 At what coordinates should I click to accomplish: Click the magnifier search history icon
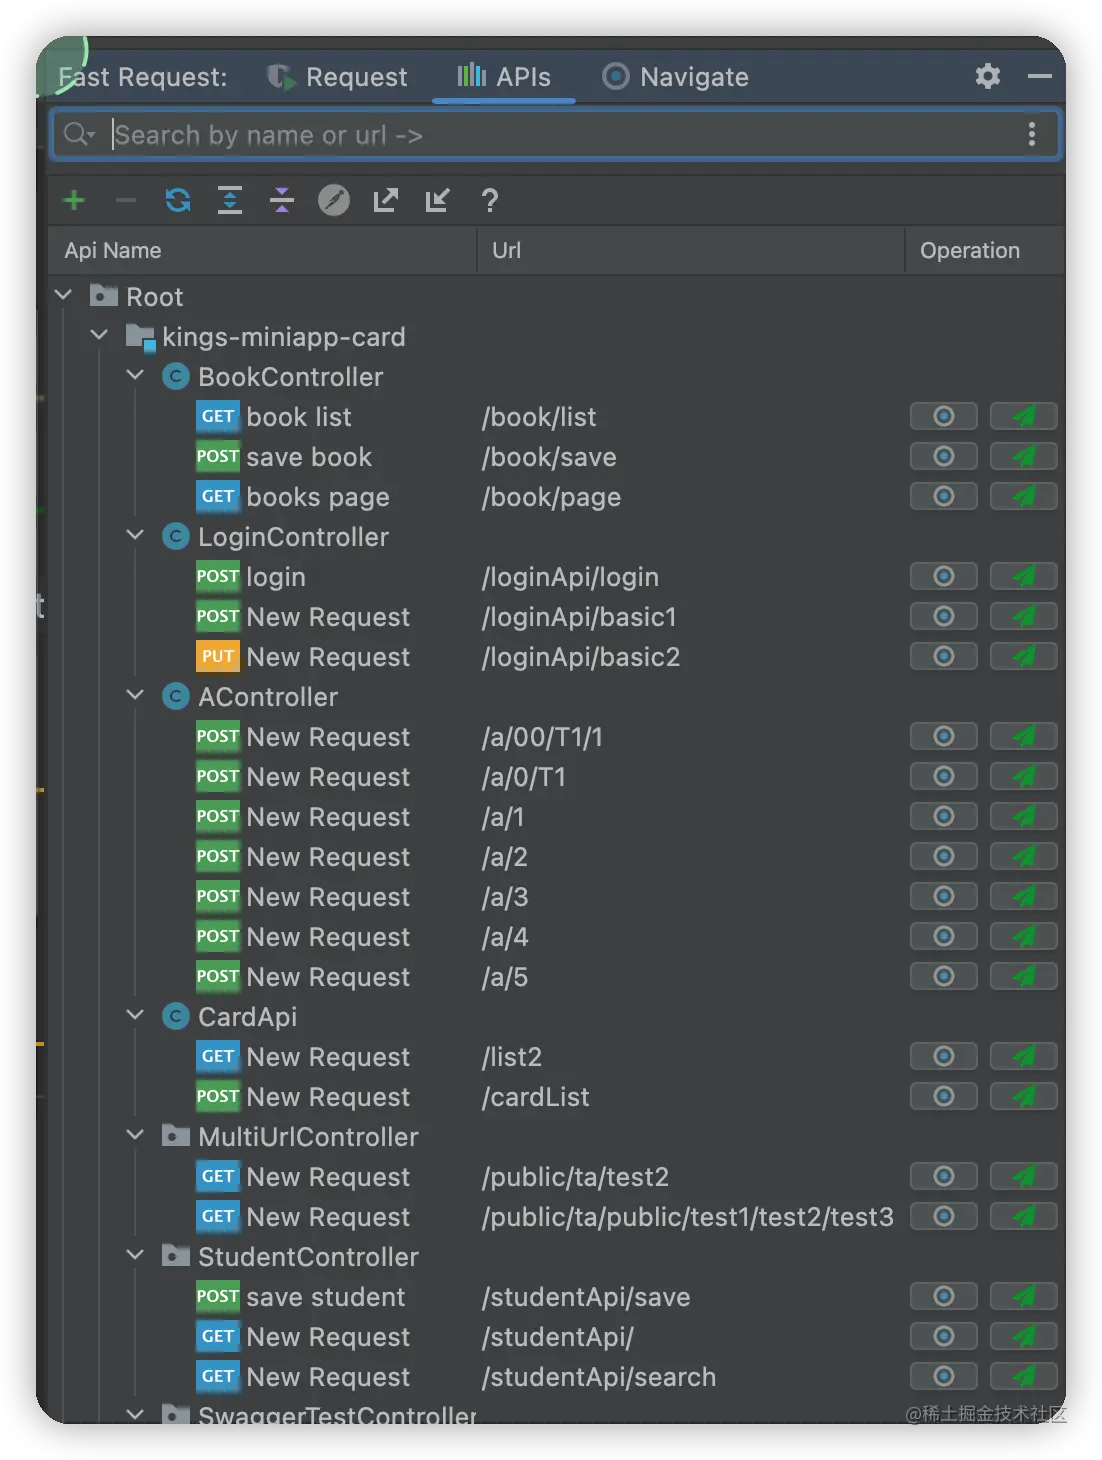point(79,134)
